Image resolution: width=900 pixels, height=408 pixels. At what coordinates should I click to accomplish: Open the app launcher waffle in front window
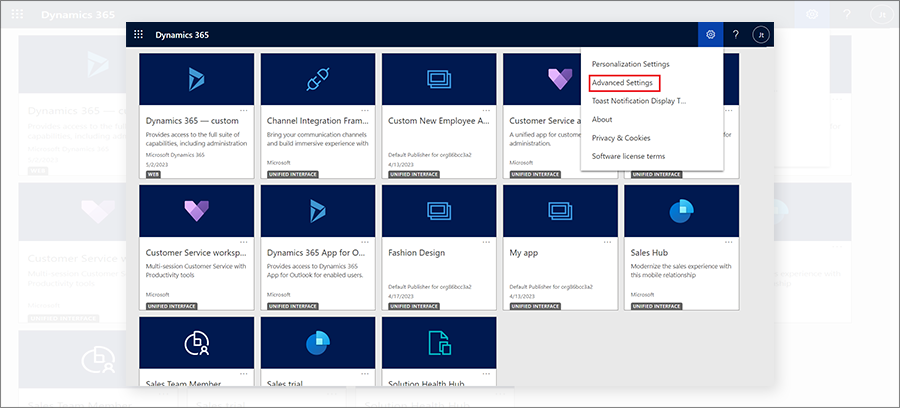coord(138,34)
